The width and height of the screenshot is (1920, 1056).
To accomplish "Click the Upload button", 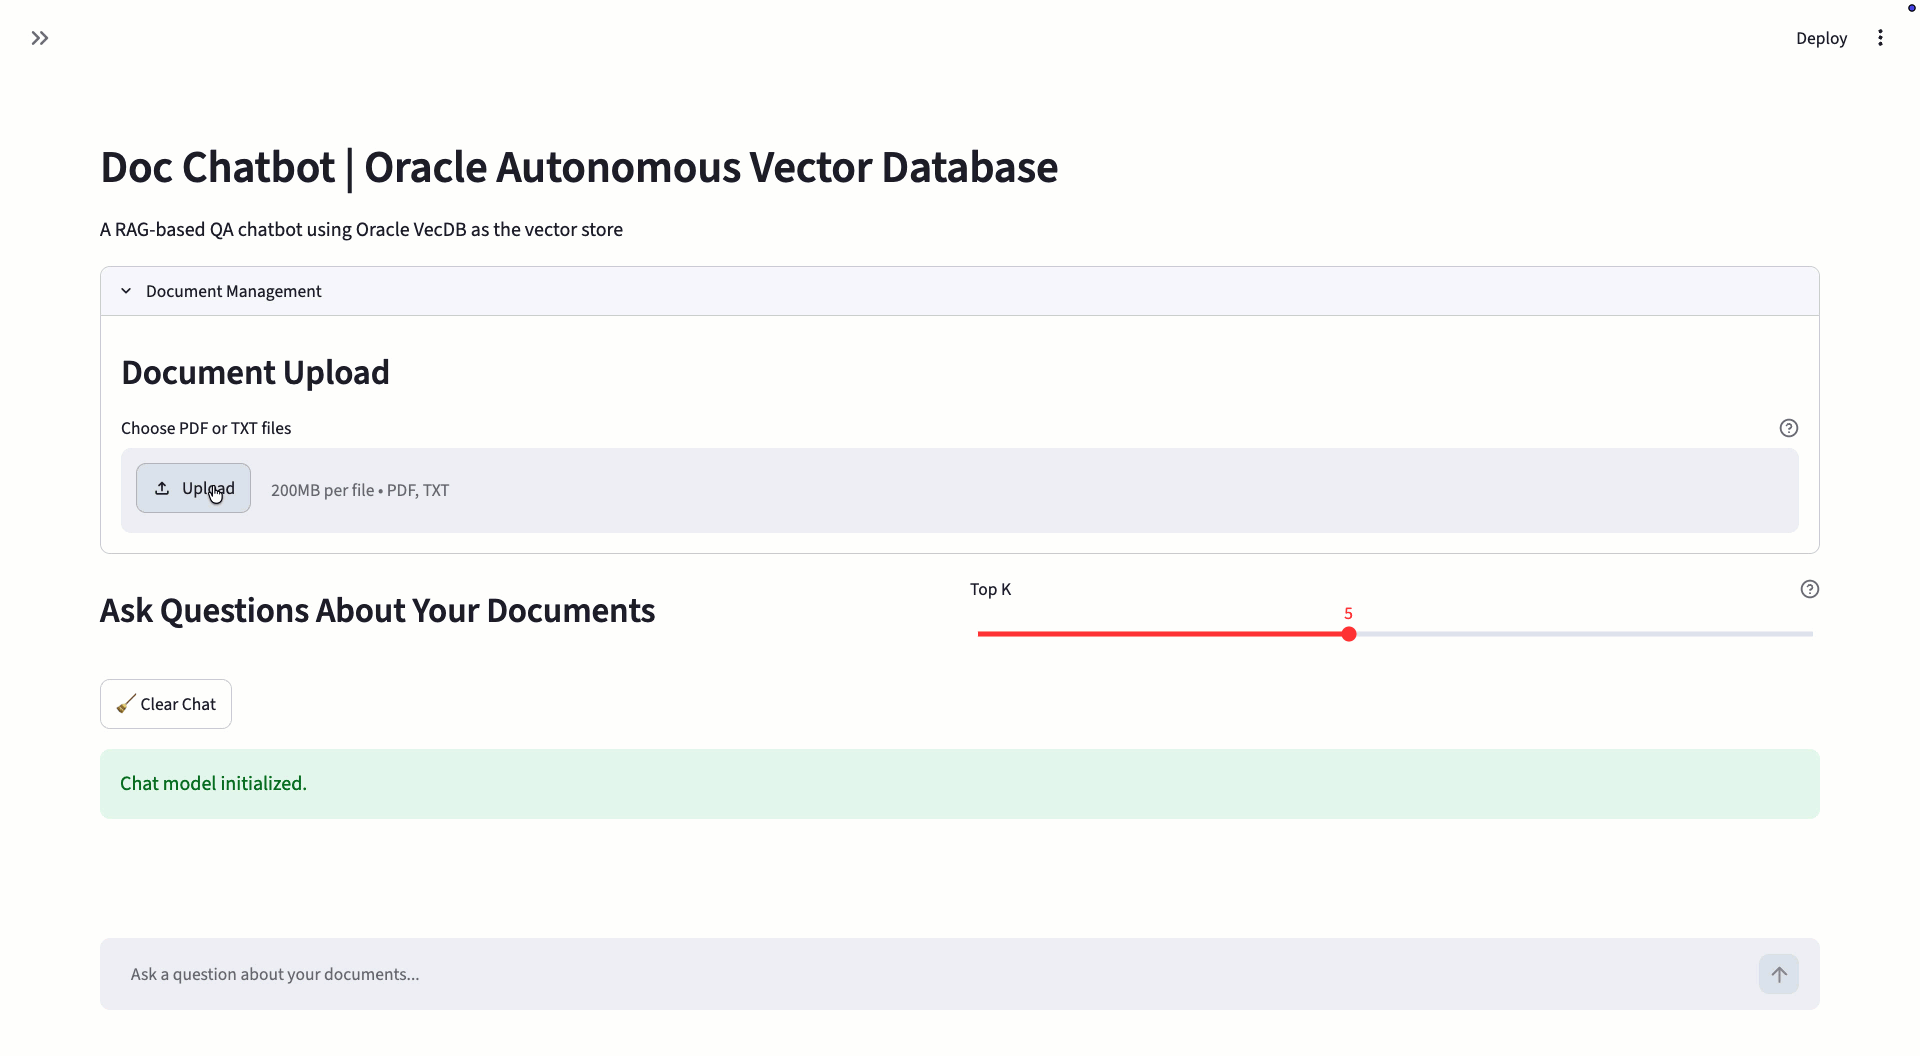I will [193, 488].
